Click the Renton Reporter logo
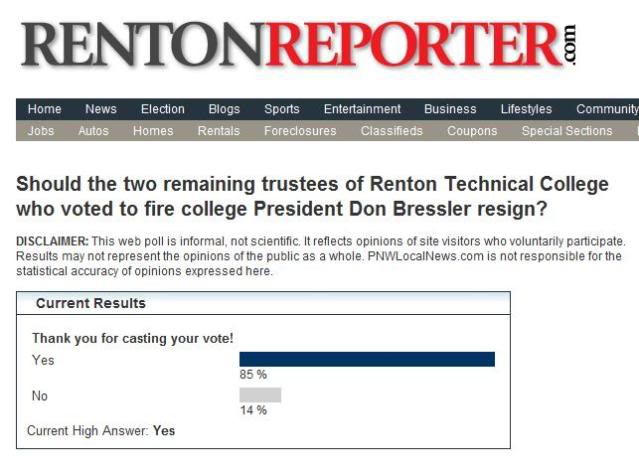 coord(298,47)
